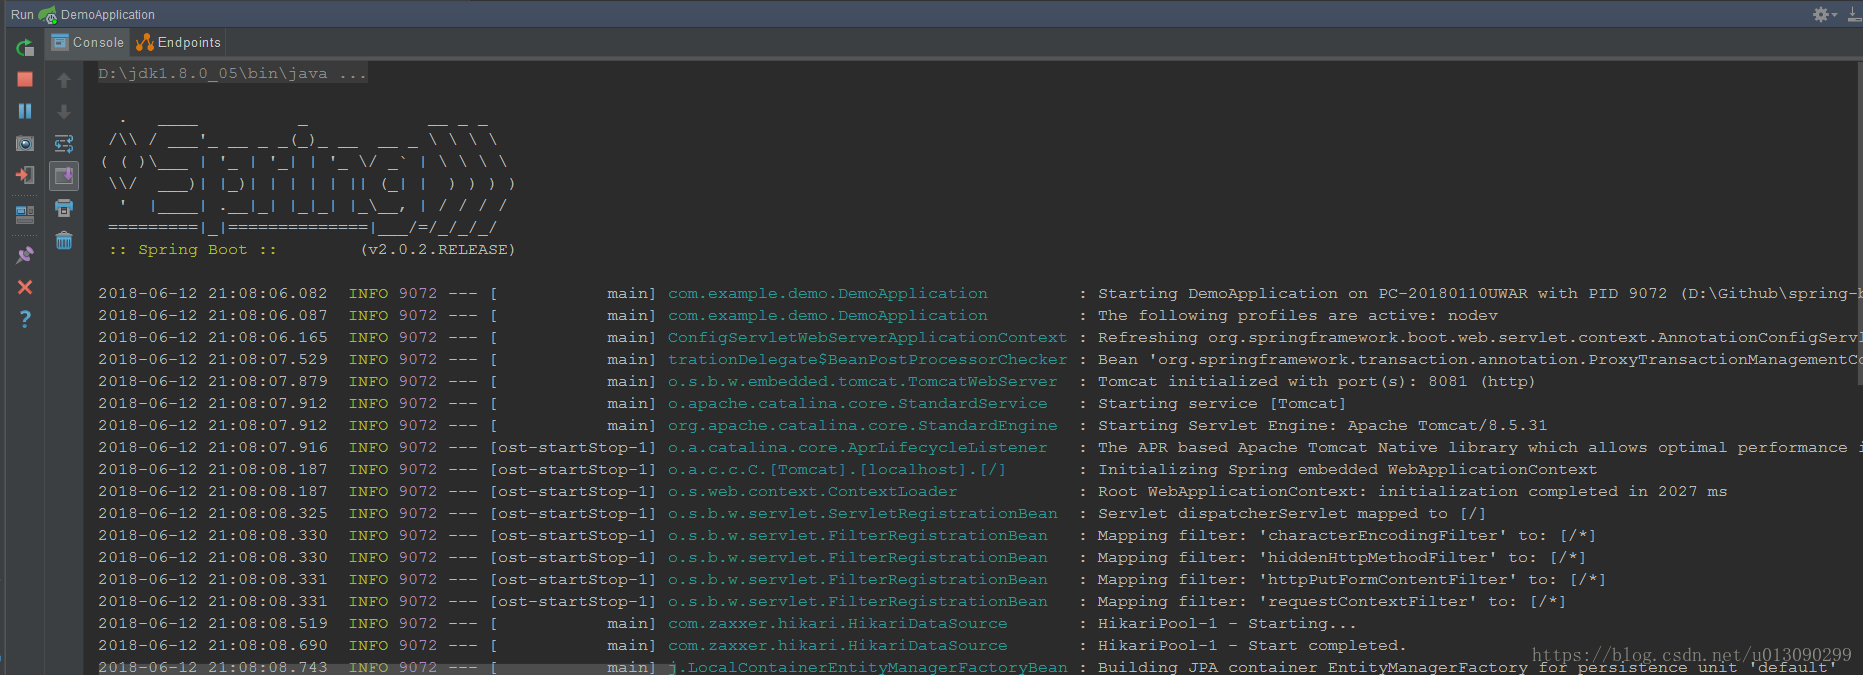Pin the Run tab with the pin icon
This screenshot has height=675, width=1863.
click(25, 254)
